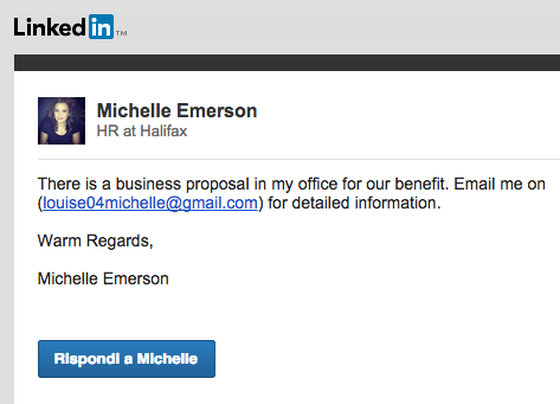Screen dimensions: 560x404
Task: Click the 'HR at Halifax' subtitle
Action: click(142, 131)
